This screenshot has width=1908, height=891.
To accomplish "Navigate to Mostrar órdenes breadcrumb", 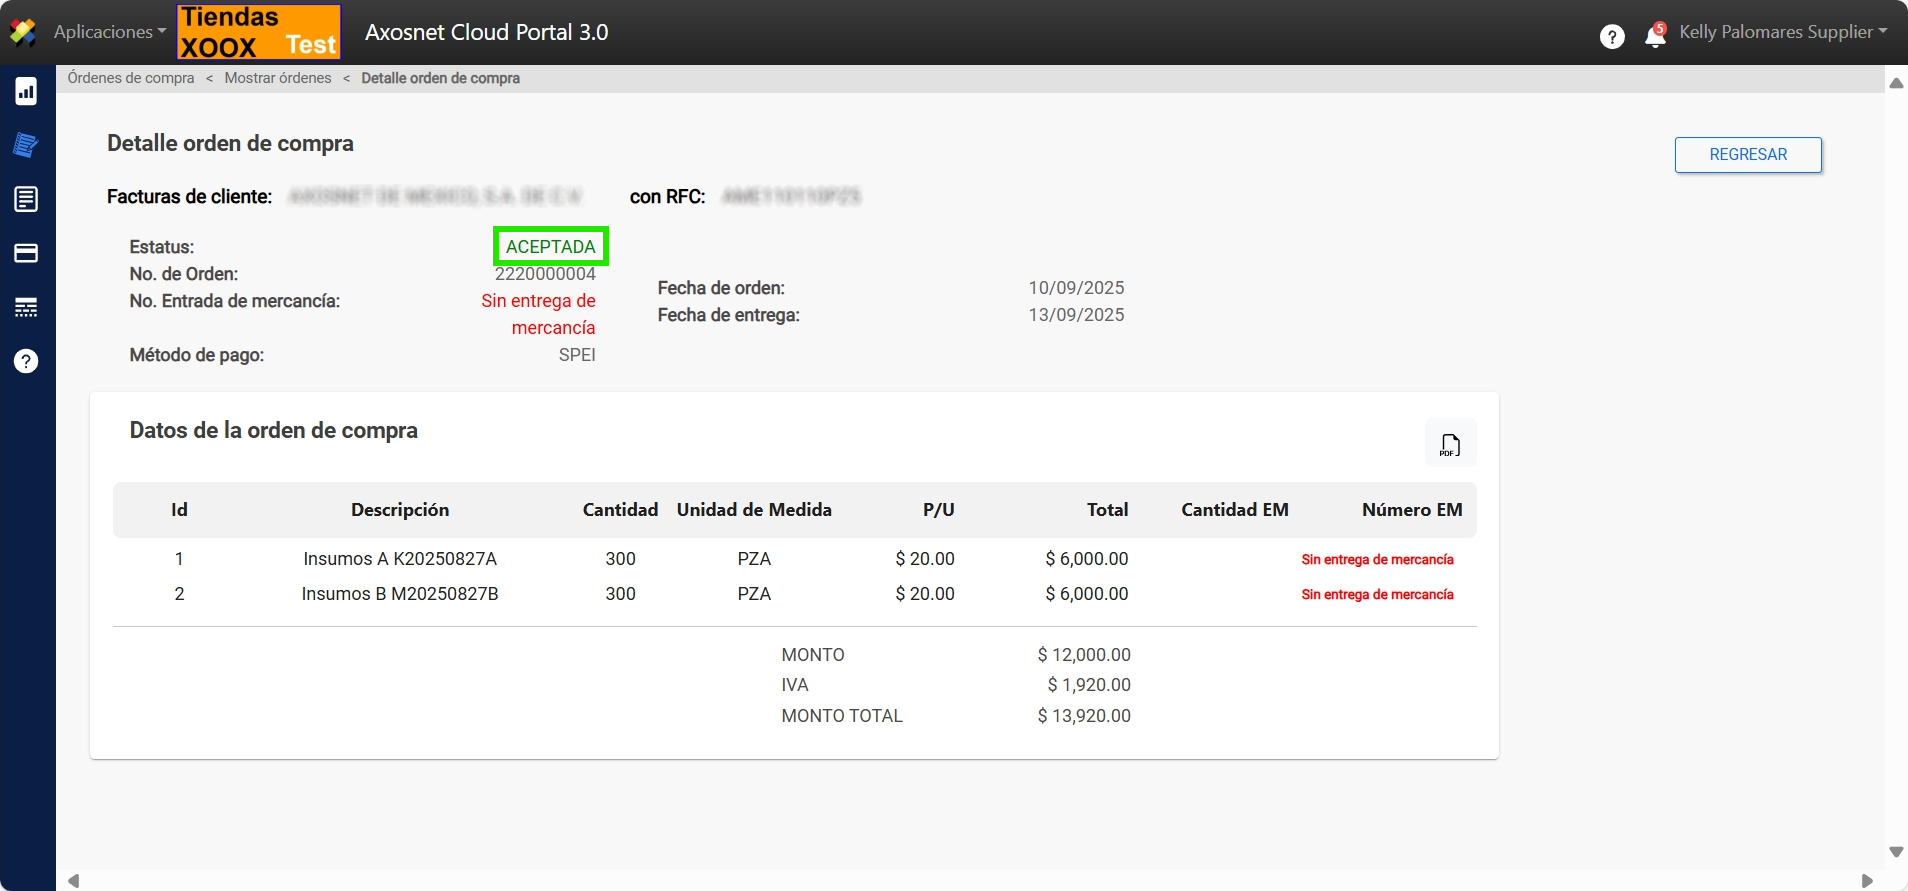I will [x=278, y=78].
